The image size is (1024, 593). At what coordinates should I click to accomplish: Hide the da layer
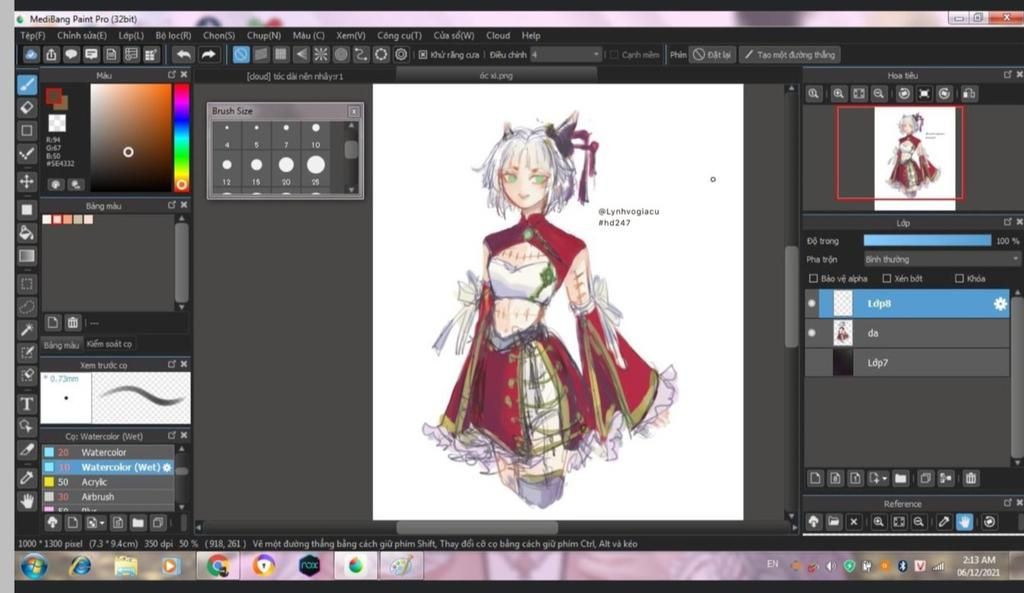pyautogui.click(x=812, y=333)
